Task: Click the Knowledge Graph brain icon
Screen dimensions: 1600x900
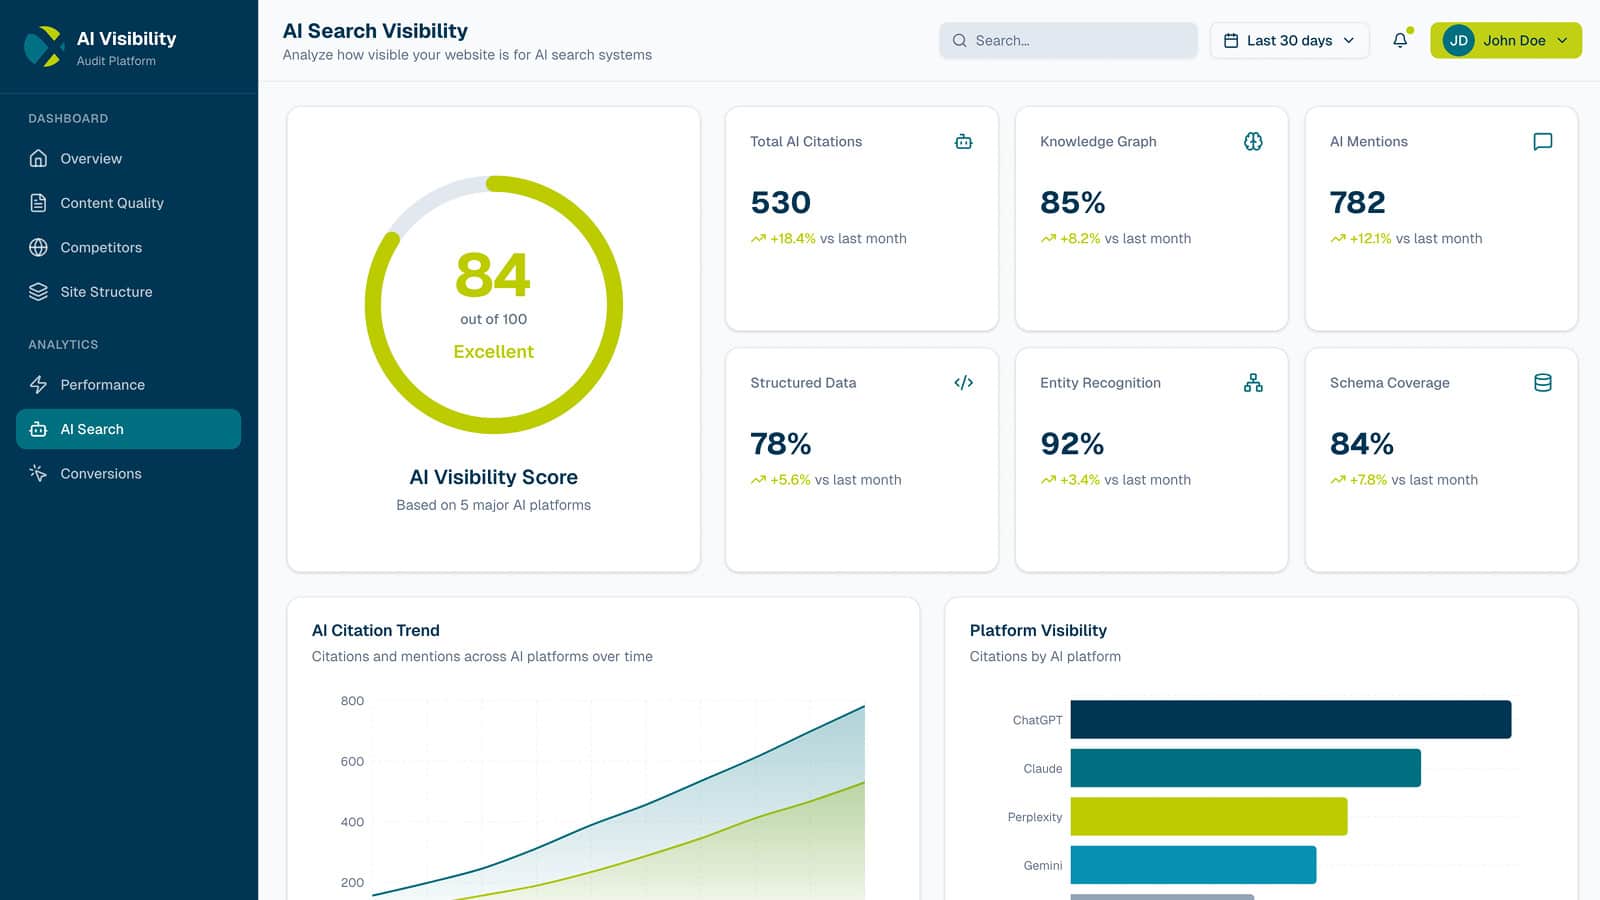Action: (1253, 141)
